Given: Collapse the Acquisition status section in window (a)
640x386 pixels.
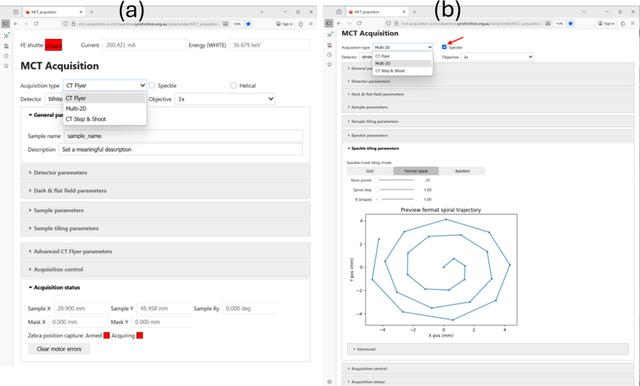Looking at the screenshot, I should pos(165,287).
